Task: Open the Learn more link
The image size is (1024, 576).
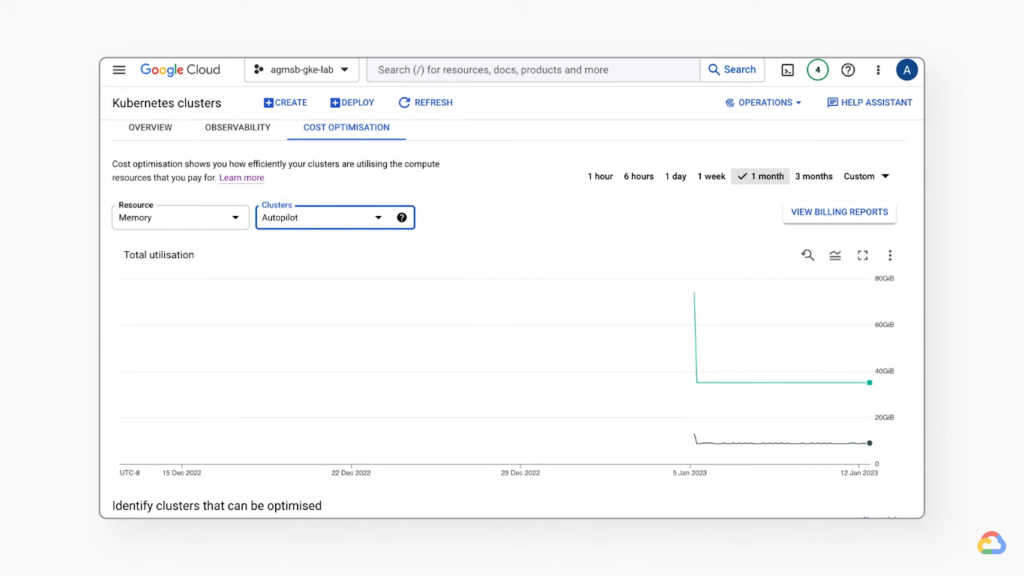Action: tap(241, 177)
